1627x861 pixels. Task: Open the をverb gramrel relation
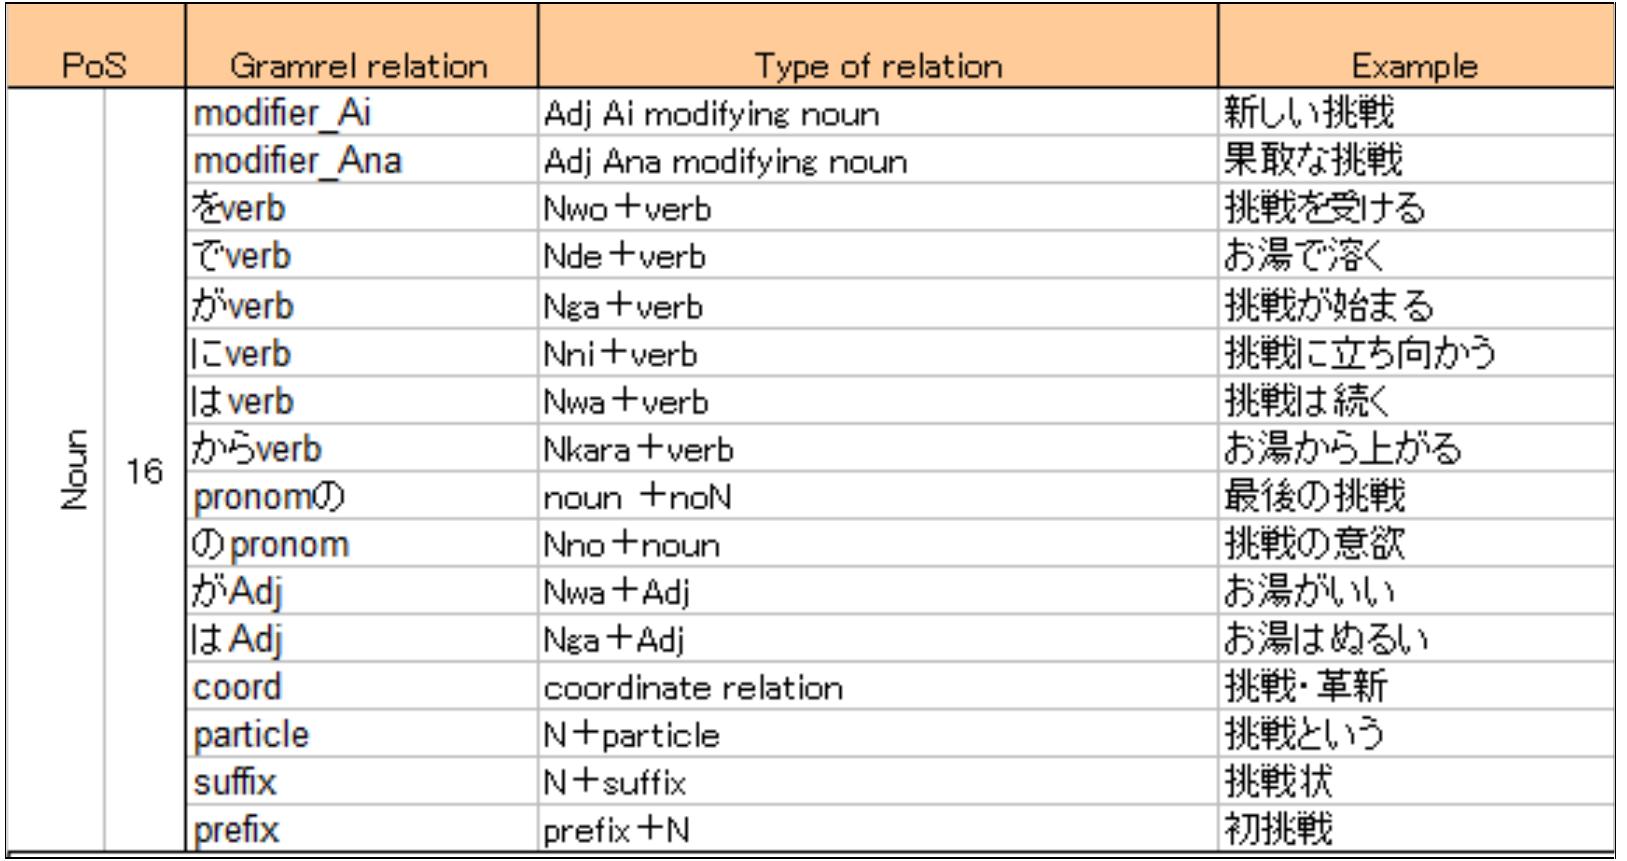(x=240, y=208)
